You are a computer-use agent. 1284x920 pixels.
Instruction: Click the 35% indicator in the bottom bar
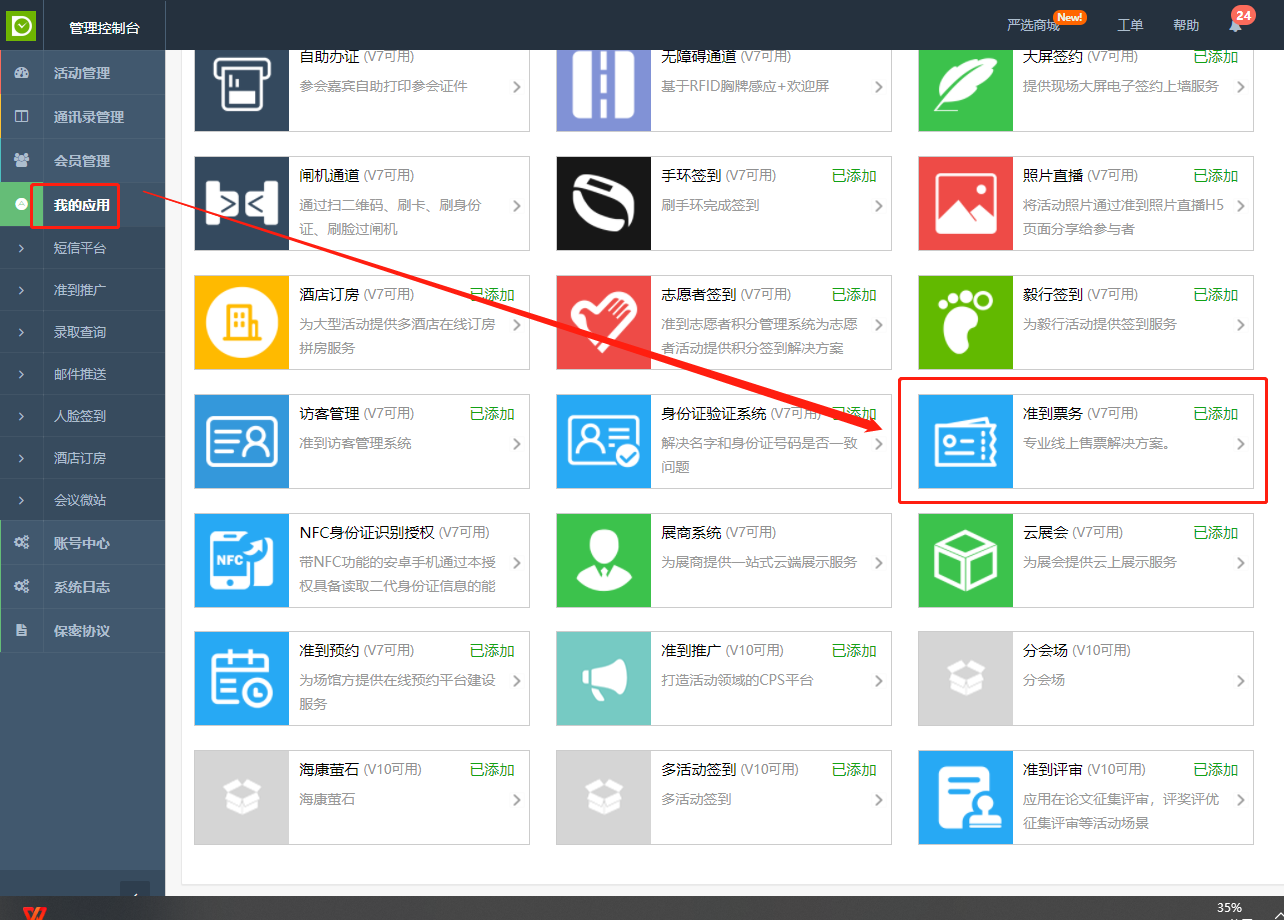coord(1229,908)
